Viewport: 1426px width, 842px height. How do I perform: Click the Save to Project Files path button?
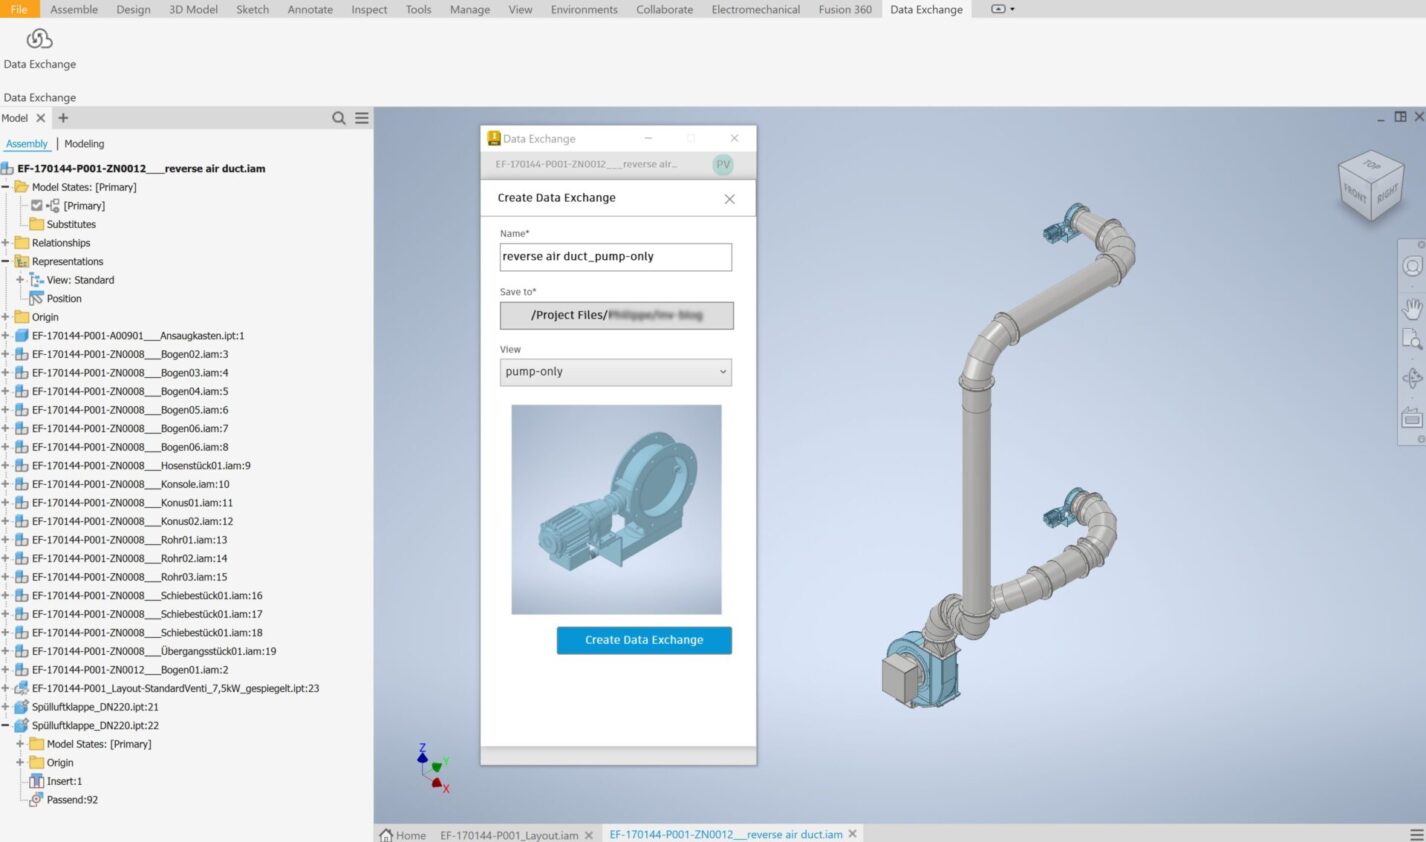616,315
